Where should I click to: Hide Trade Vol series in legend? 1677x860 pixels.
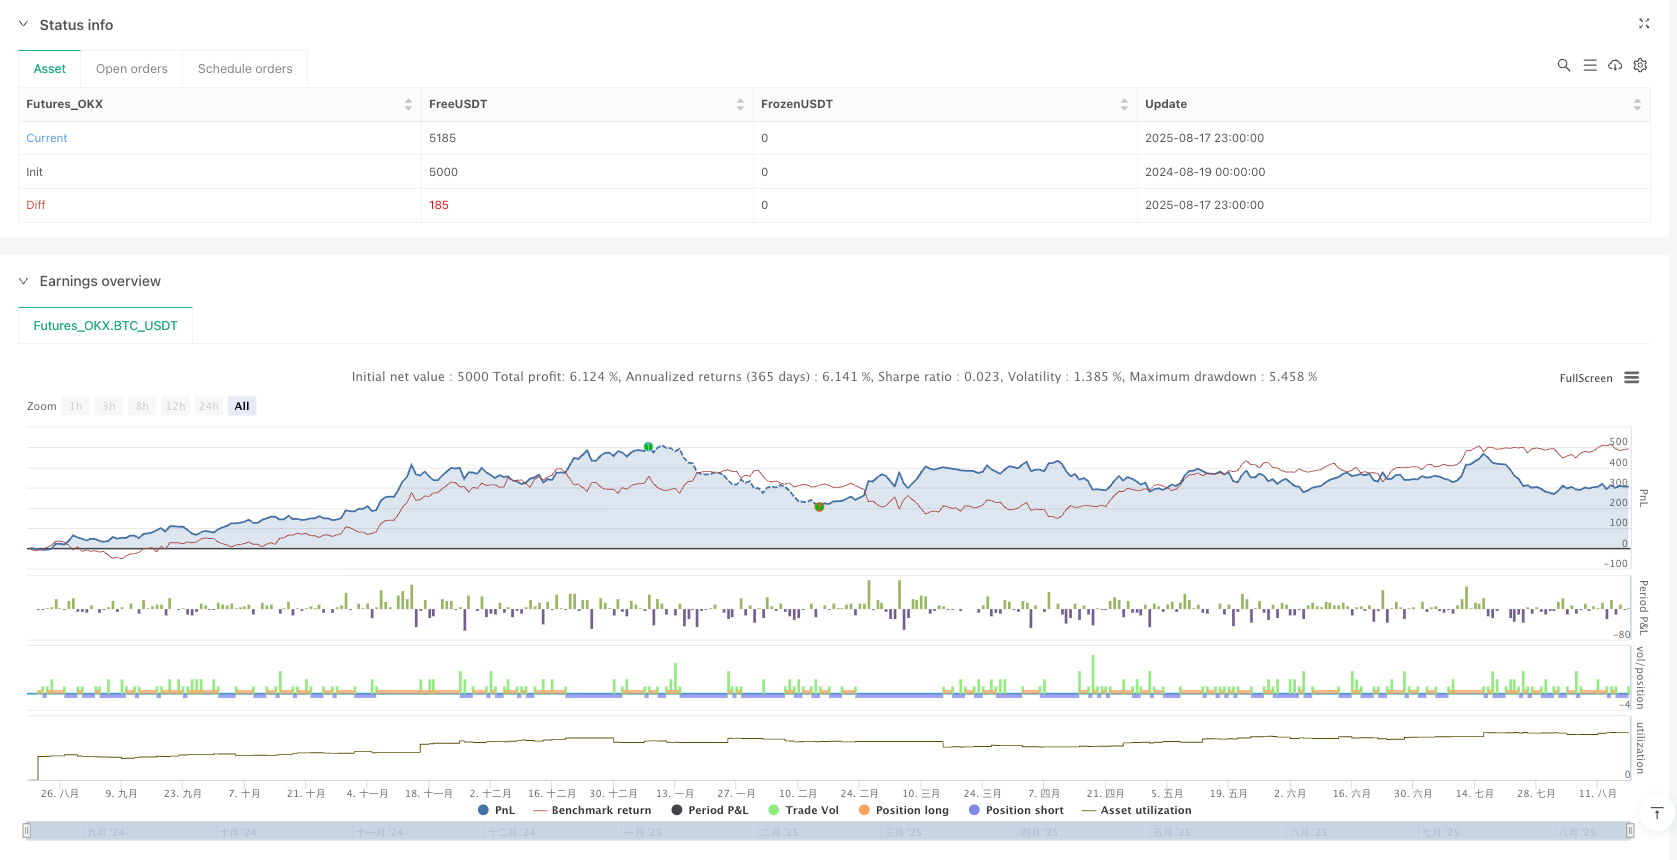pyautogui.click(x=803, y=810)
